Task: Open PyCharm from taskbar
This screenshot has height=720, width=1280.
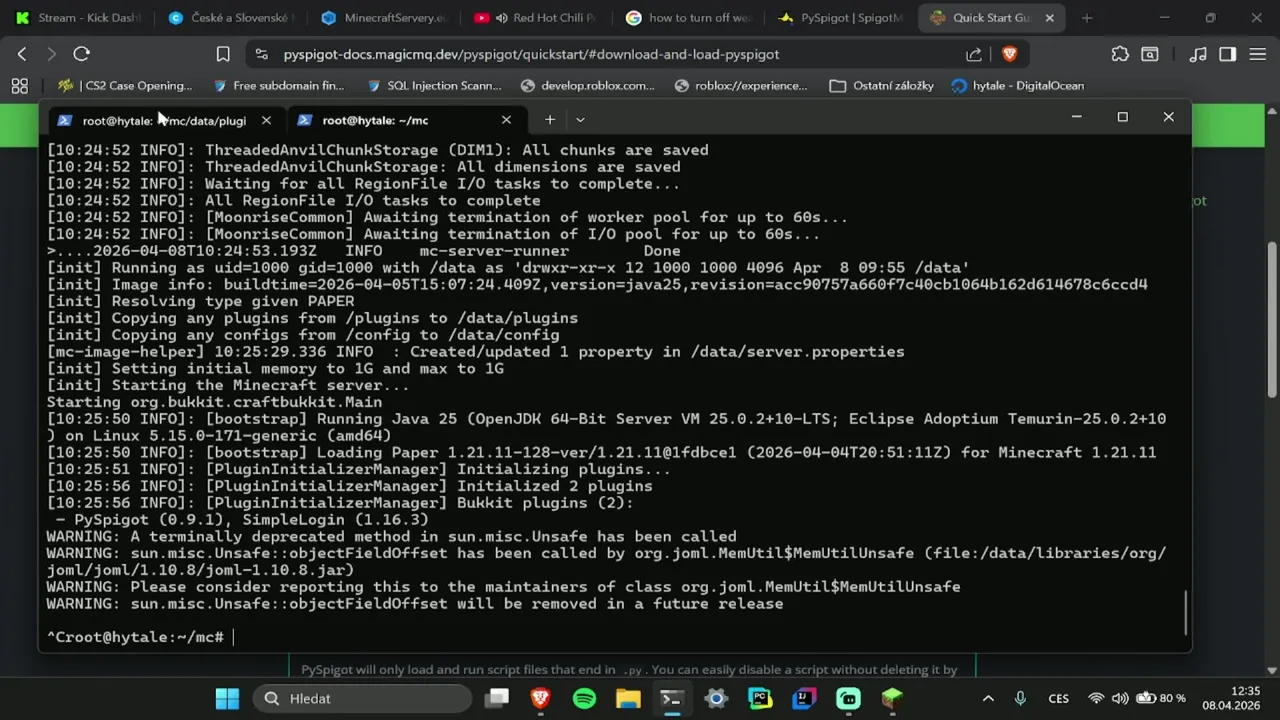Action: (760, 698)
